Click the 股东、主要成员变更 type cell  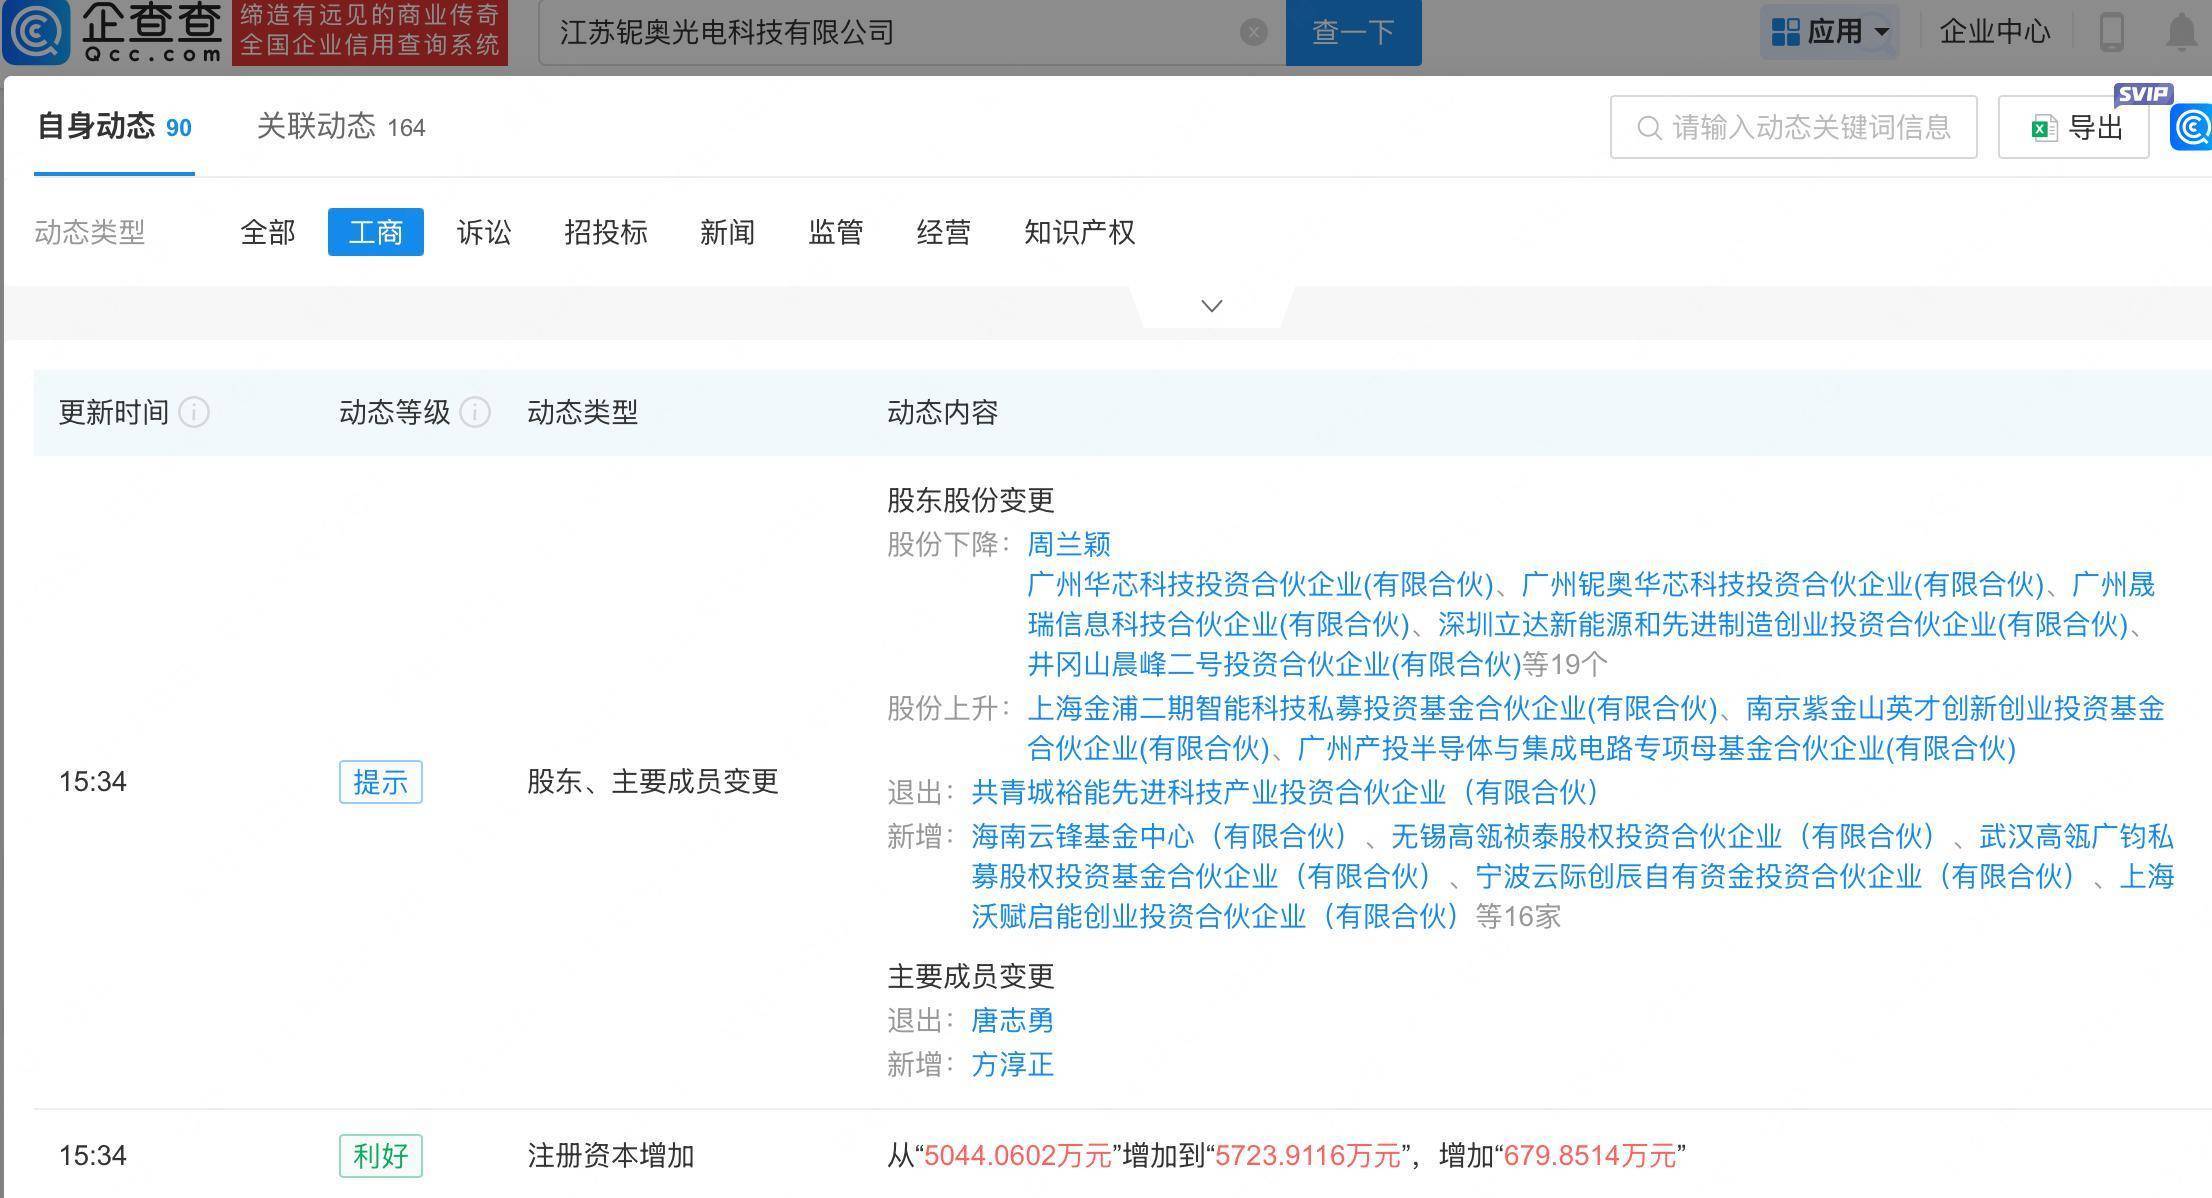coord(653,782)
